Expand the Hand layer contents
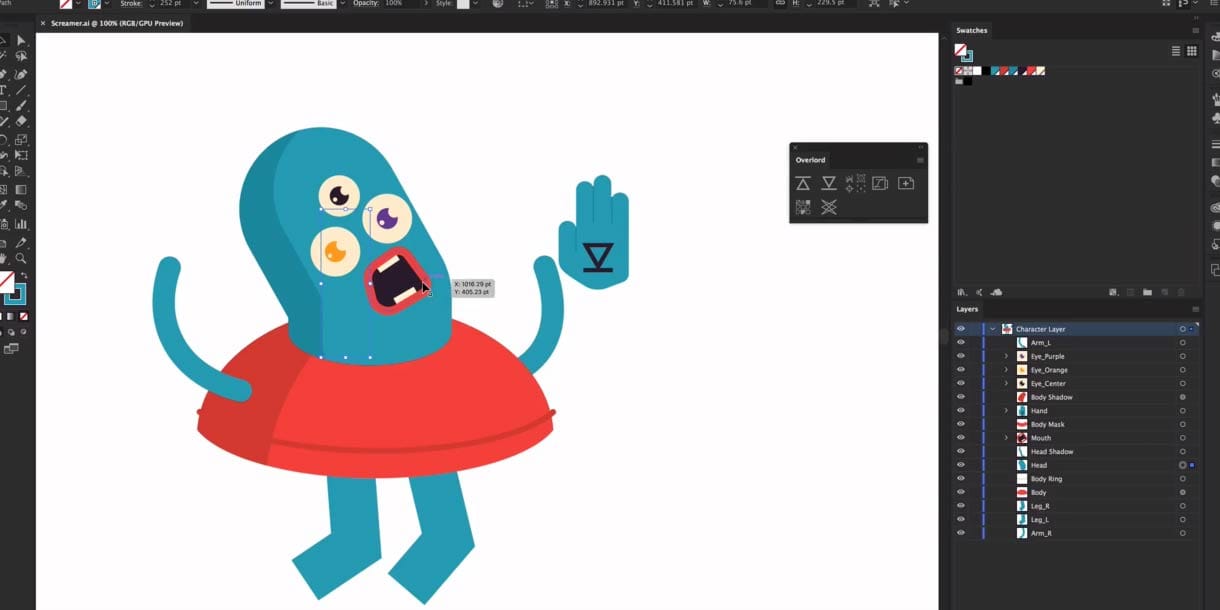This screenshot has height=610, width=1220. tap(1006, 410)
